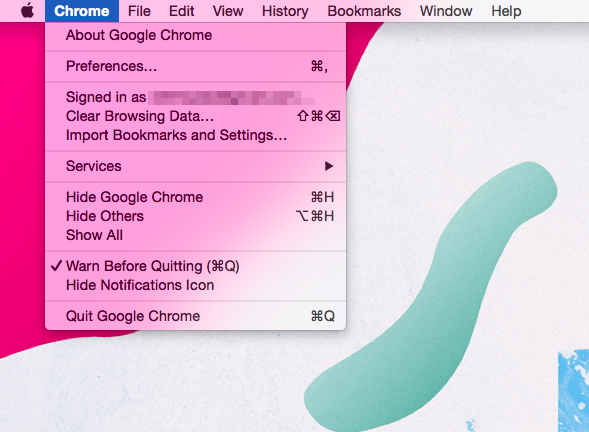The image size is (589, 432).
Task: Toggle Warn Before Quitting option
Action: [195, 266]
